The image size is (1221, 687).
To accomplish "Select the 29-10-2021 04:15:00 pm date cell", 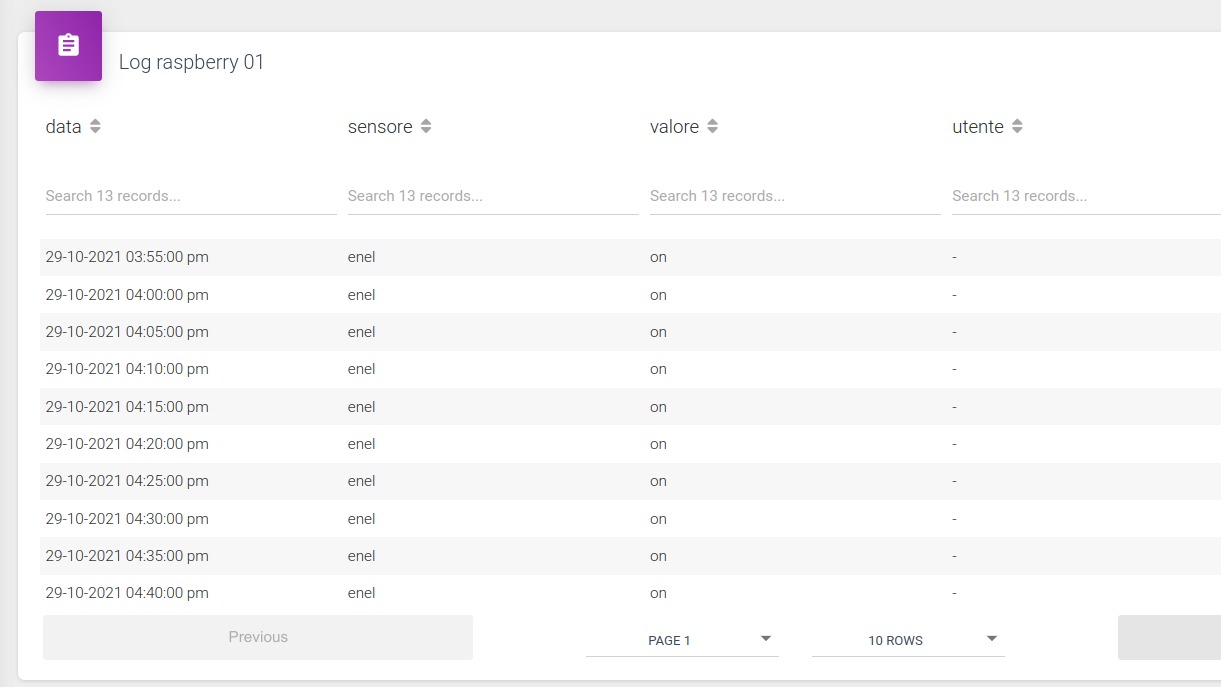I will [127, 407].
